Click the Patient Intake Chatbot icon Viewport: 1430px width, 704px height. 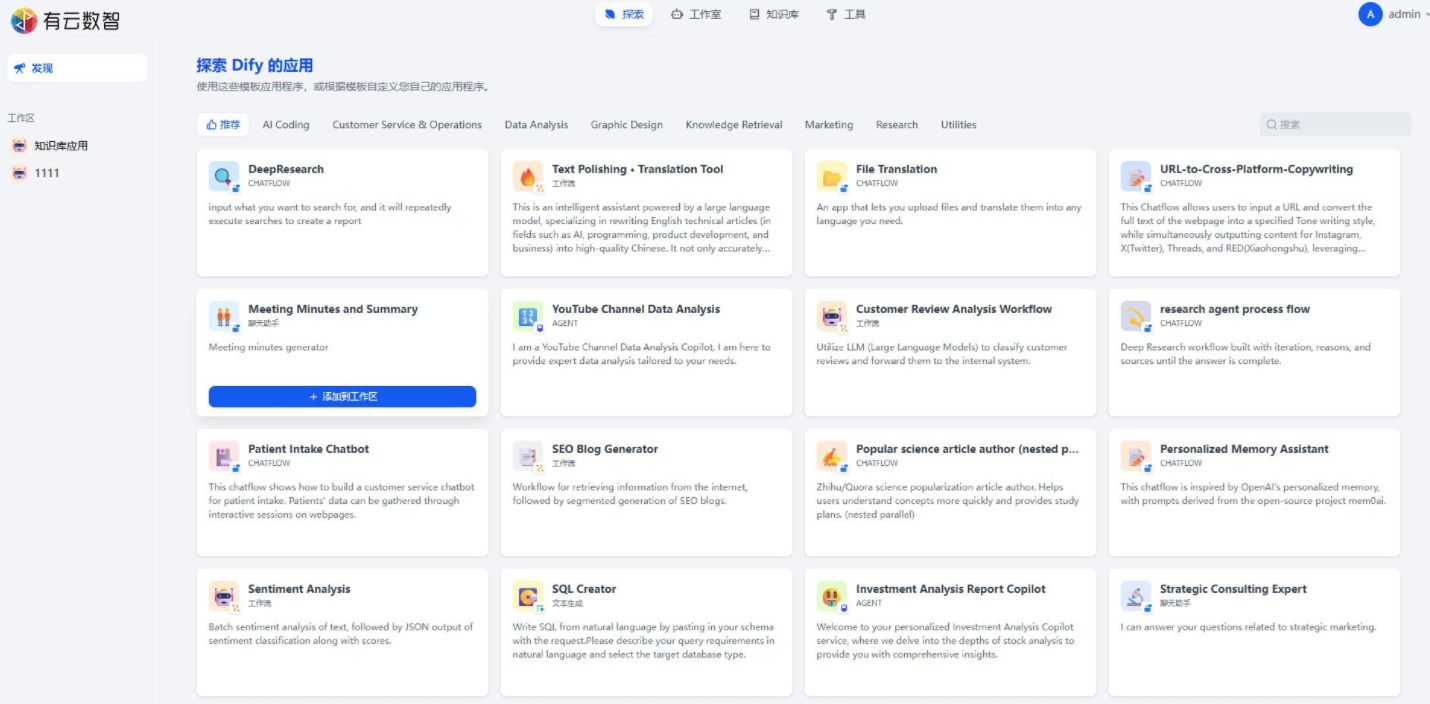coord(224,457)
